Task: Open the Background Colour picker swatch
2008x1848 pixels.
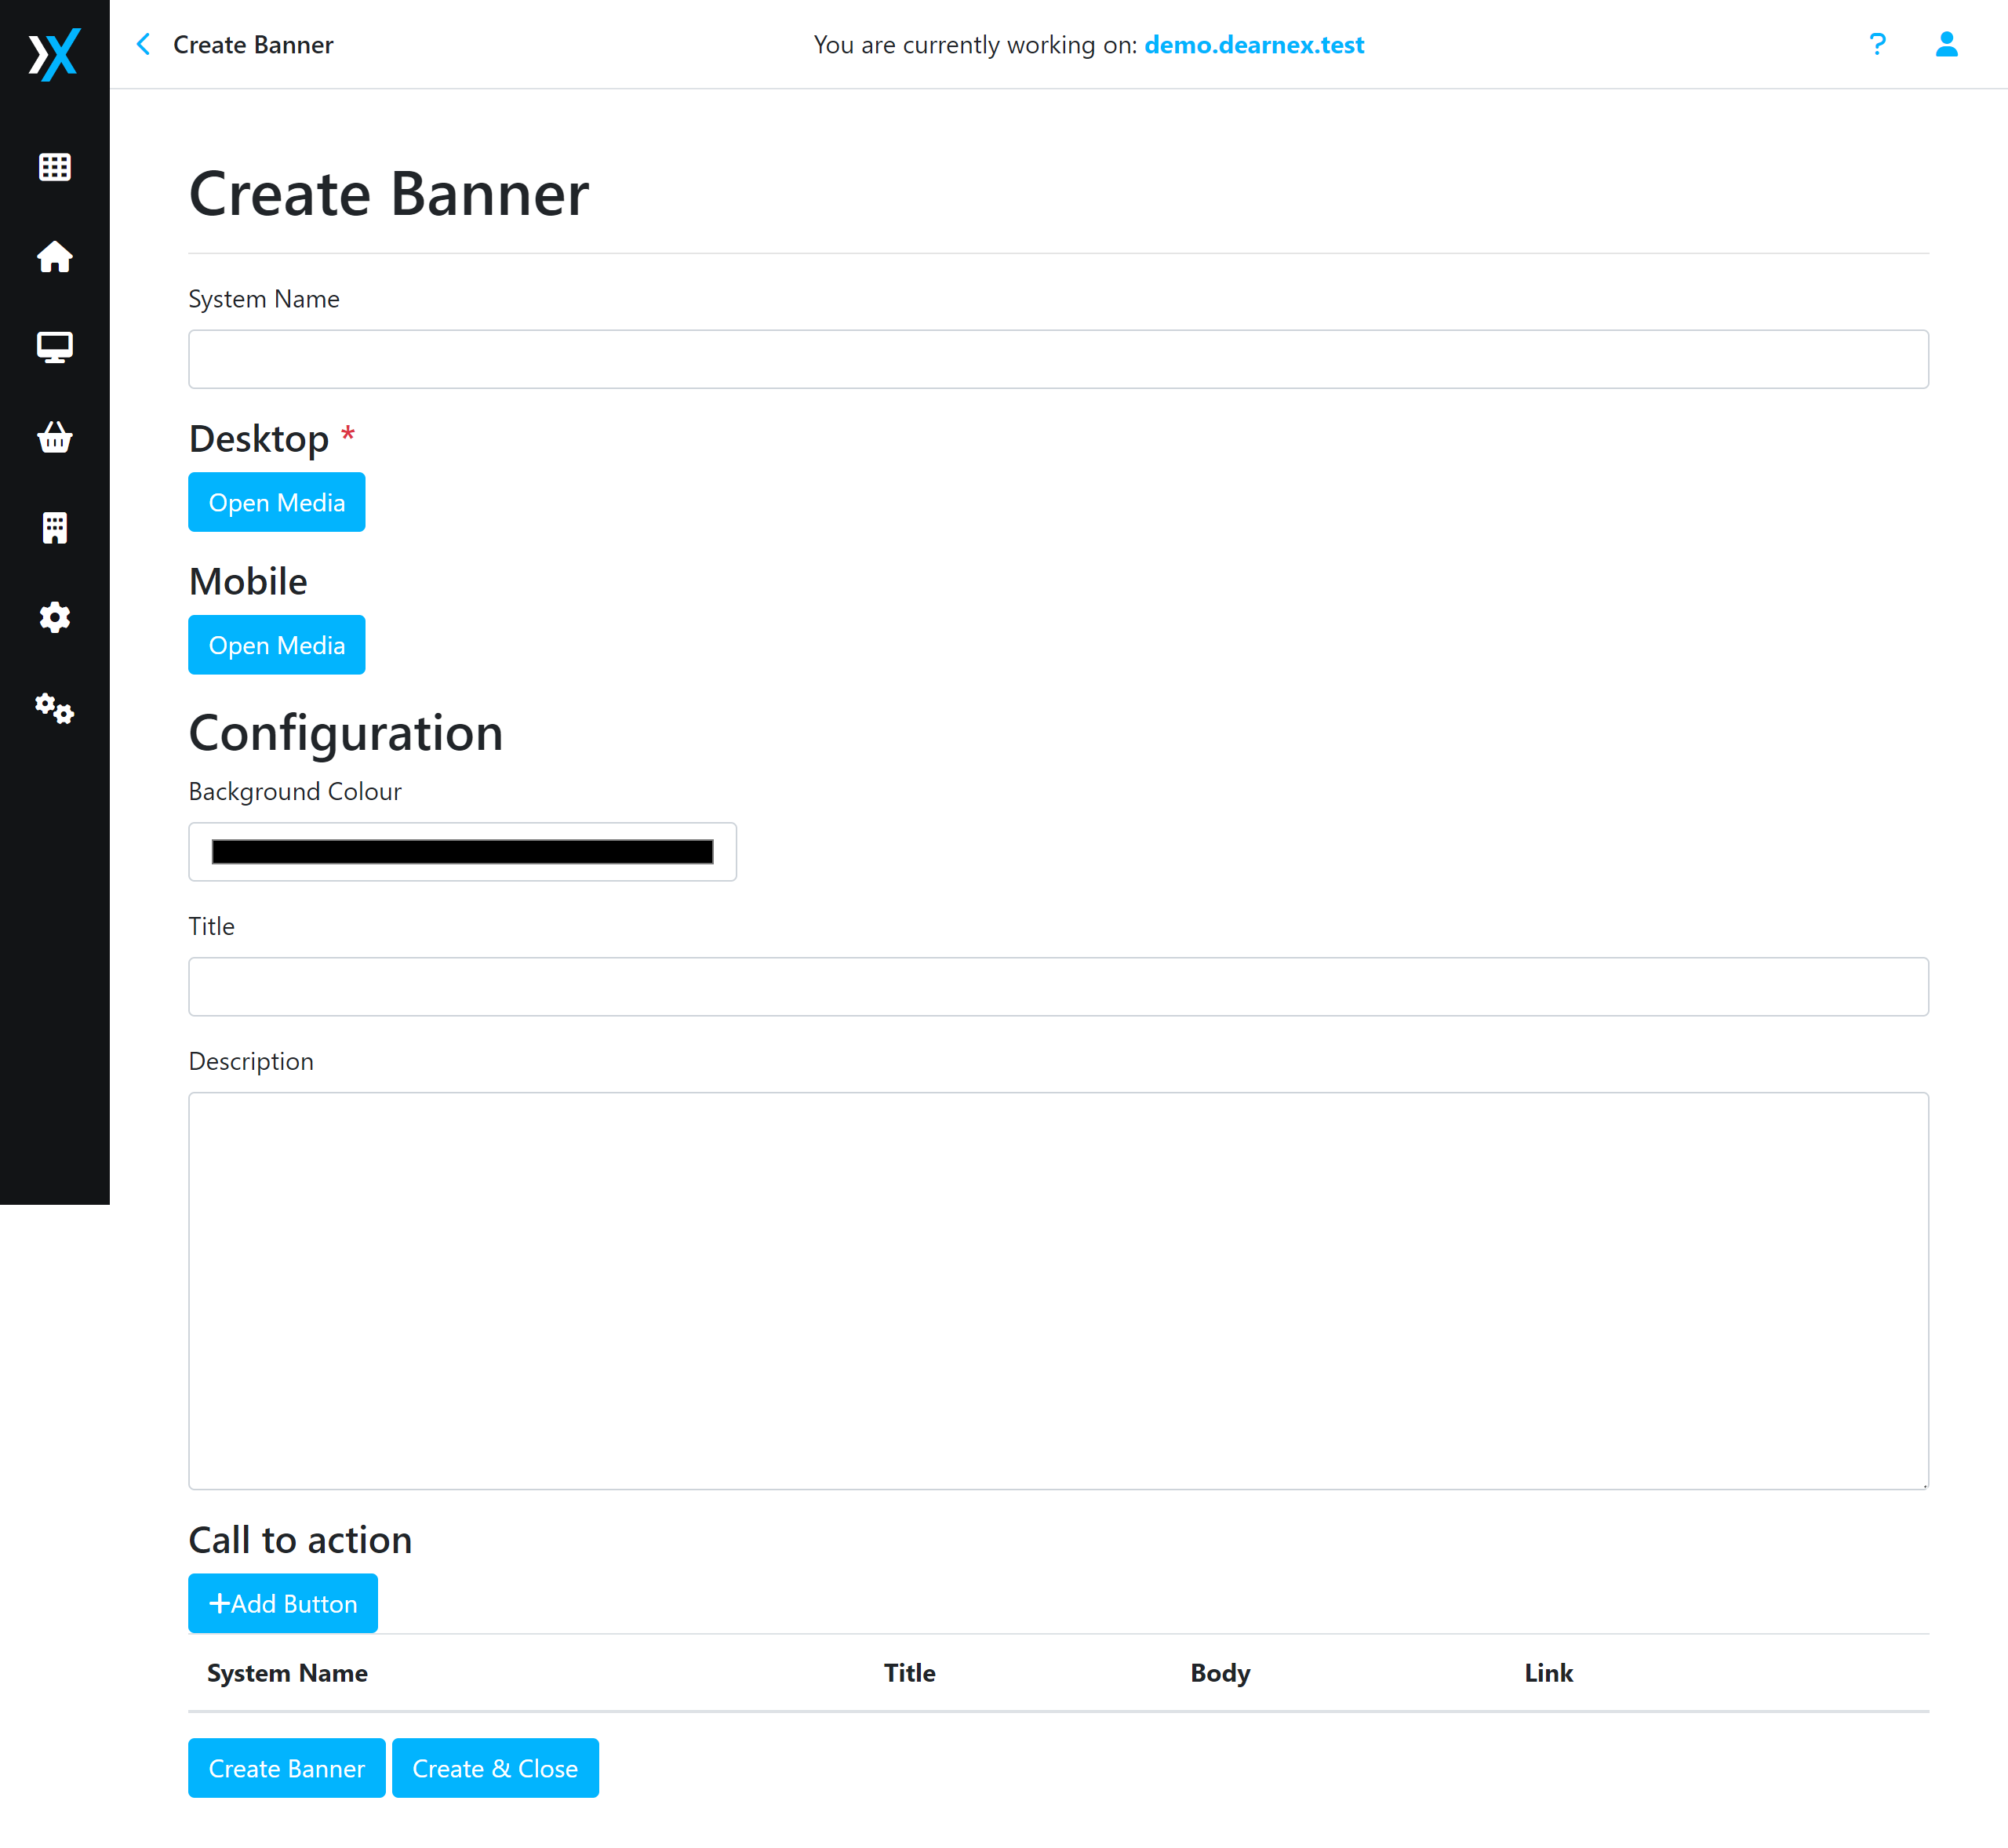Action: pos(462,852)
